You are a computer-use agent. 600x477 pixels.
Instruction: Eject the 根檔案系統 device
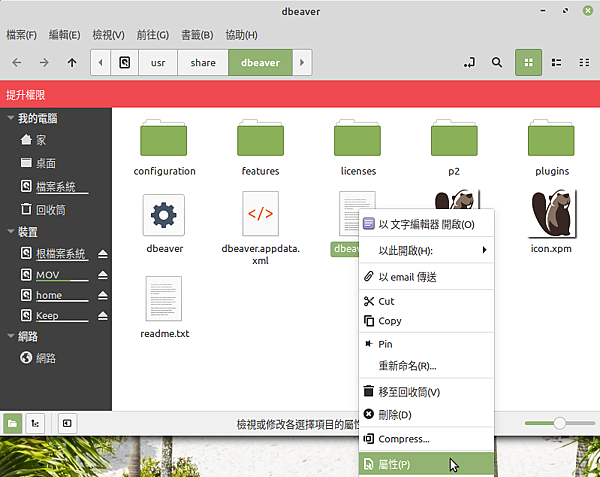point(103,254)
